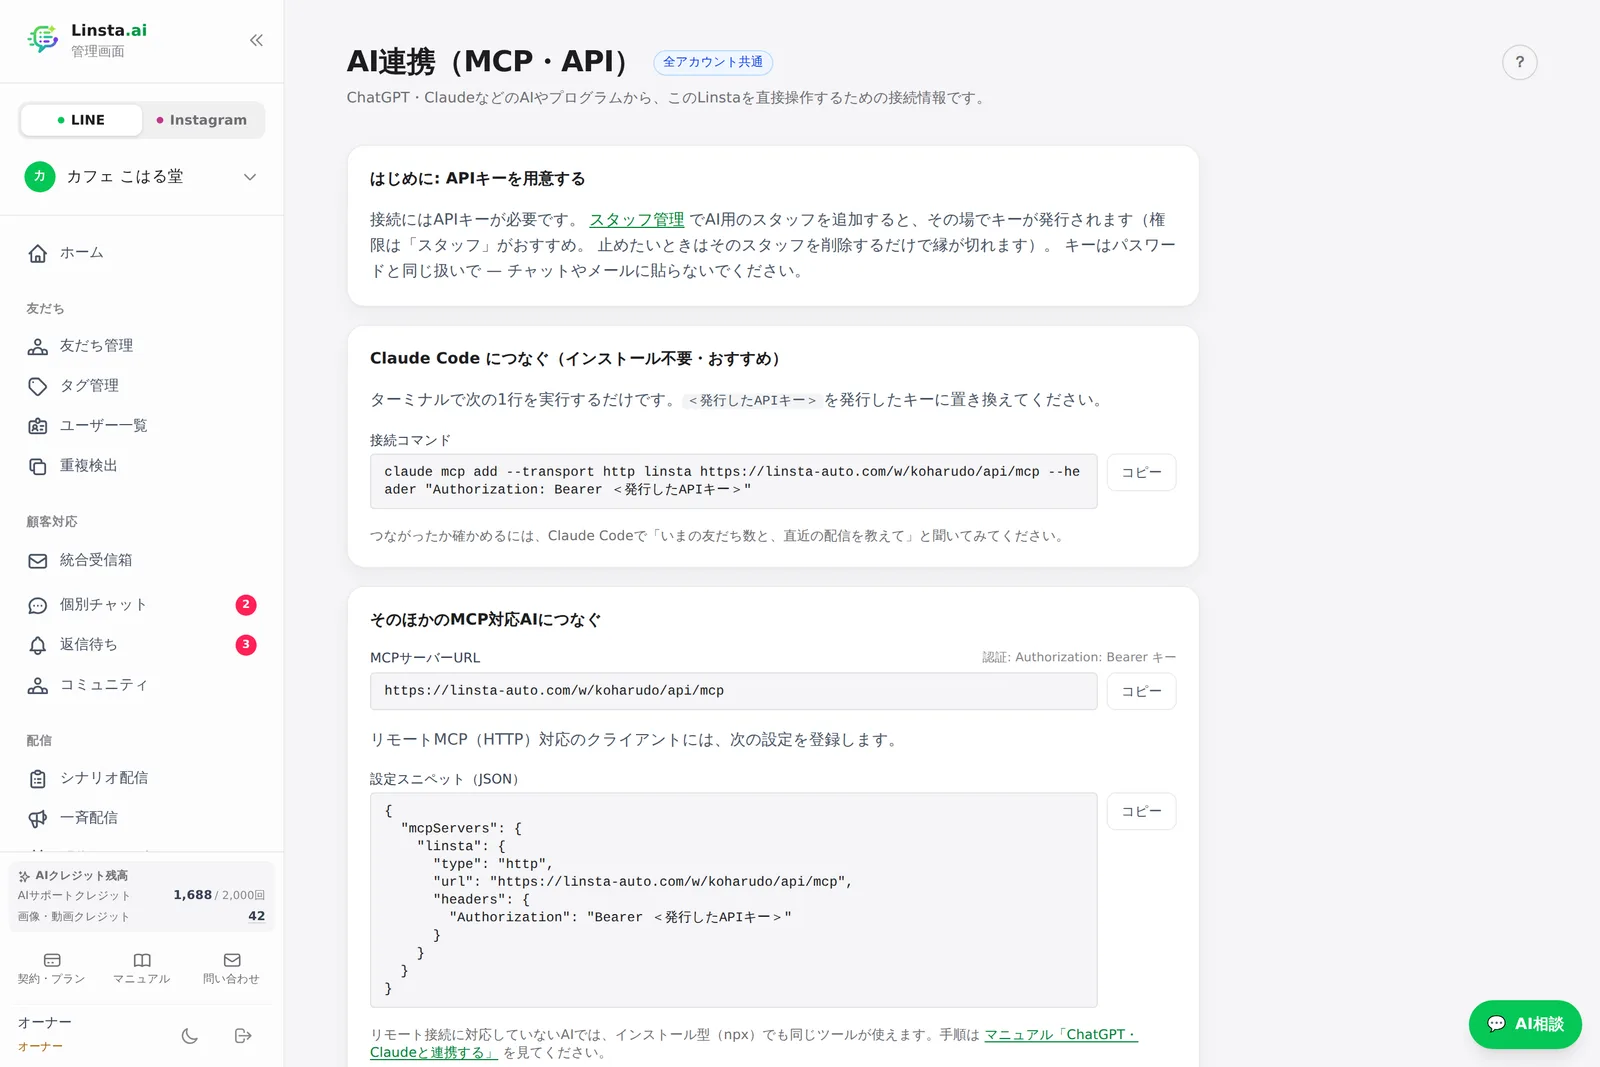This screenshot has width=1600, height=1067.
Task: Click the 一斉配信 megaphone icon
Action: (38, 818)
